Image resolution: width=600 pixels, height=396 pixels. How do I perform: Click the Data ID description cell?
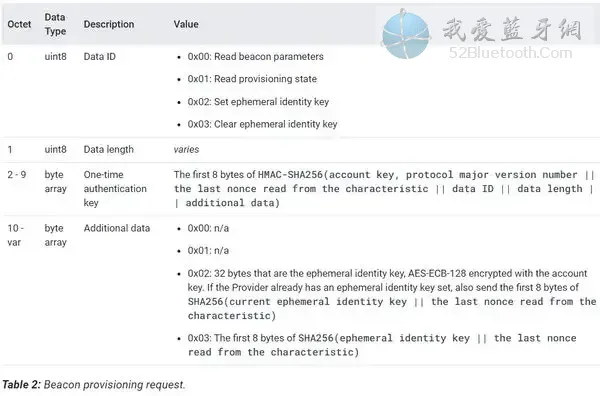(99, 57)
